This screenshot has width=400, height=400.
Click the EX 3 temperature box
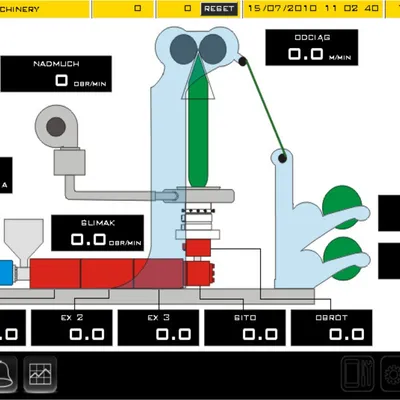(158, 328)
